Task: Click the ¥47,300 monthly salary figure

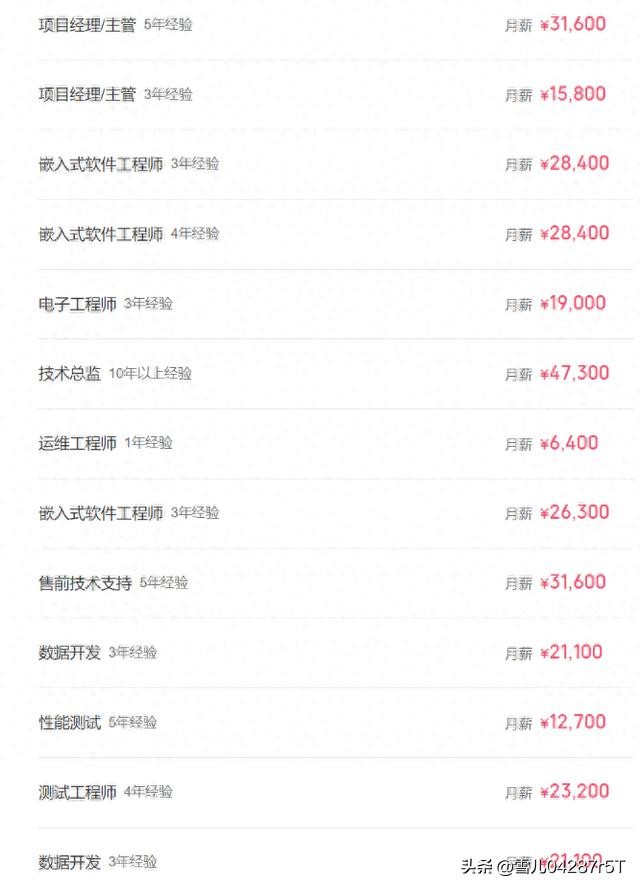Action: 573,373
